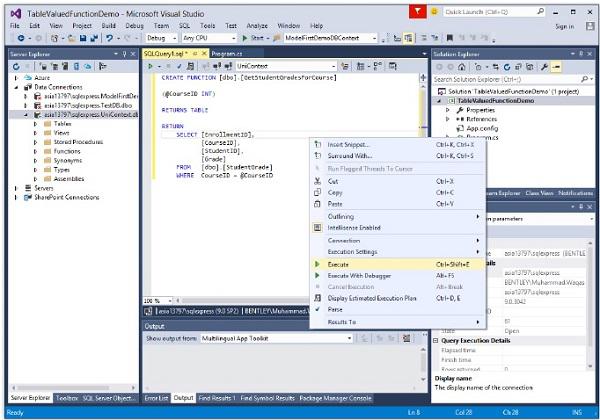Select the Functions folder in Server Explorer
Image resolution: width=600 pixels, height=420 pixels.
pos(67,151)
